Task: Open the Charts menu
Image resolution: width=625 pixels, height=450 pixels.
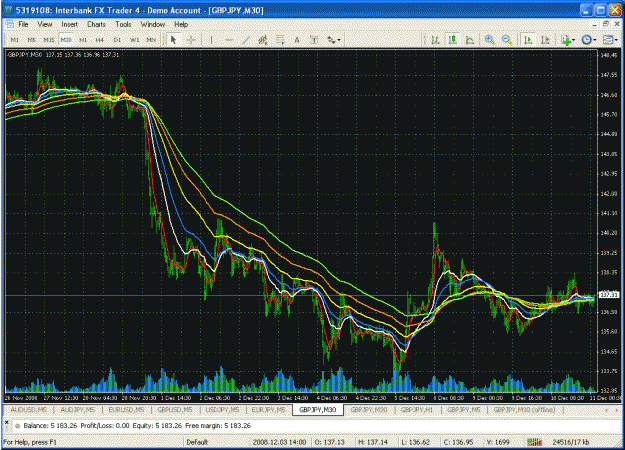Action: 96,24
